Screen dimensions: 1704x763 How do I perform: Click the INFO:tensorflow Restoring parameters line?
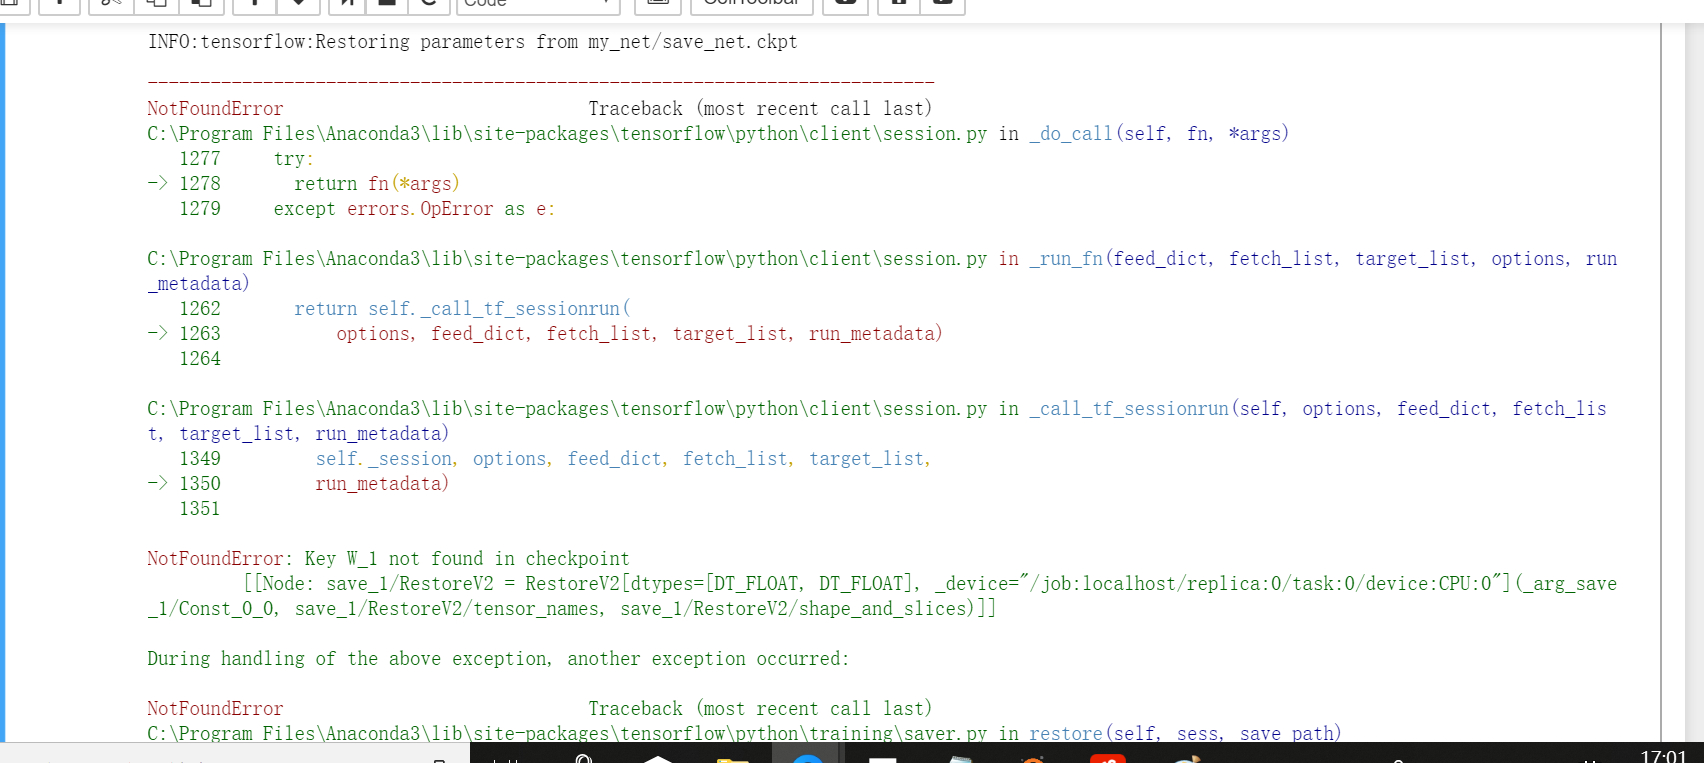[x=473, y=42]
